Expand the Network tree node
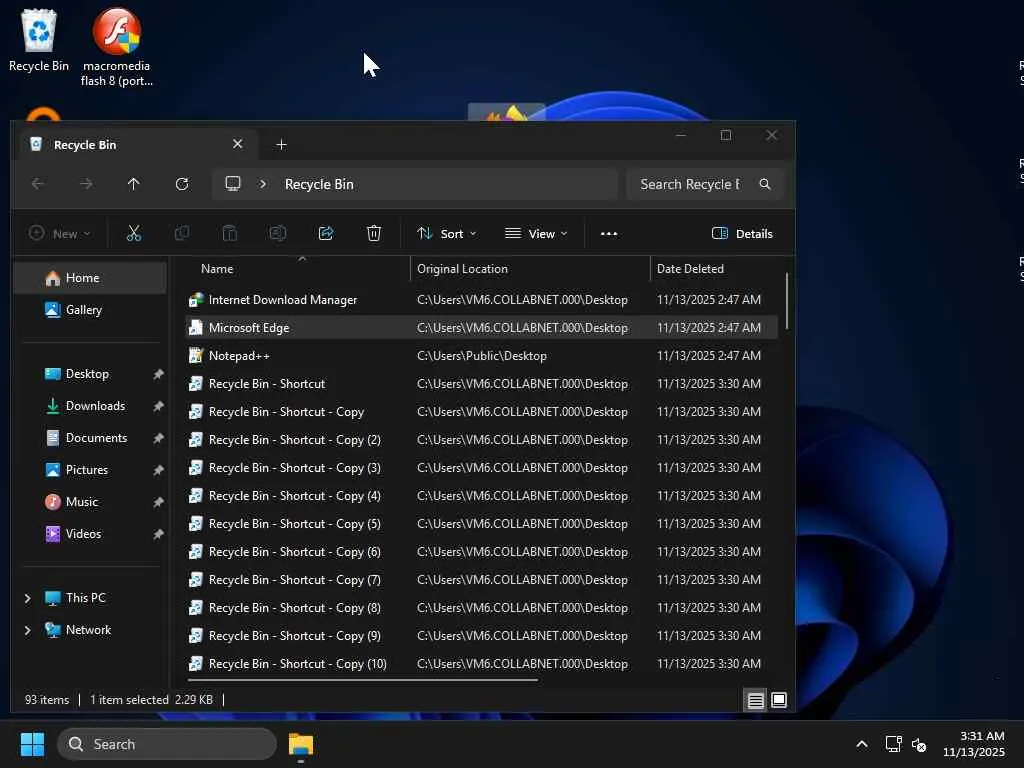The width and height of the screenshot is (1024, 768). (27, 630)
